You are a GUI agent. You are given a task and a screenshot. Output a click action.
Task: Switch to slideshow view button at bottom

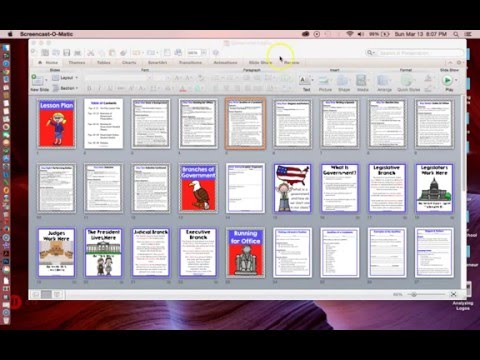point(57,294)
